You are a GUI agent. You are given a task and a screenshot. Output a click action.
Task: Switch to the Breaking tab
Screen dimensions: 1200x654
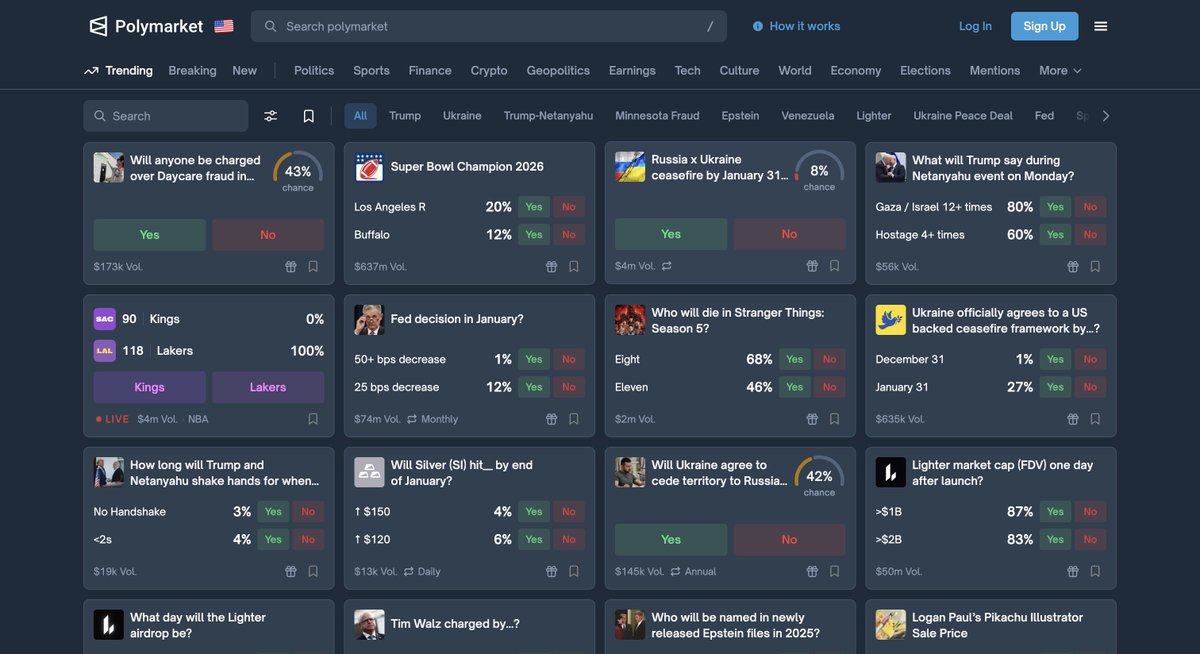tap(192, 71)
